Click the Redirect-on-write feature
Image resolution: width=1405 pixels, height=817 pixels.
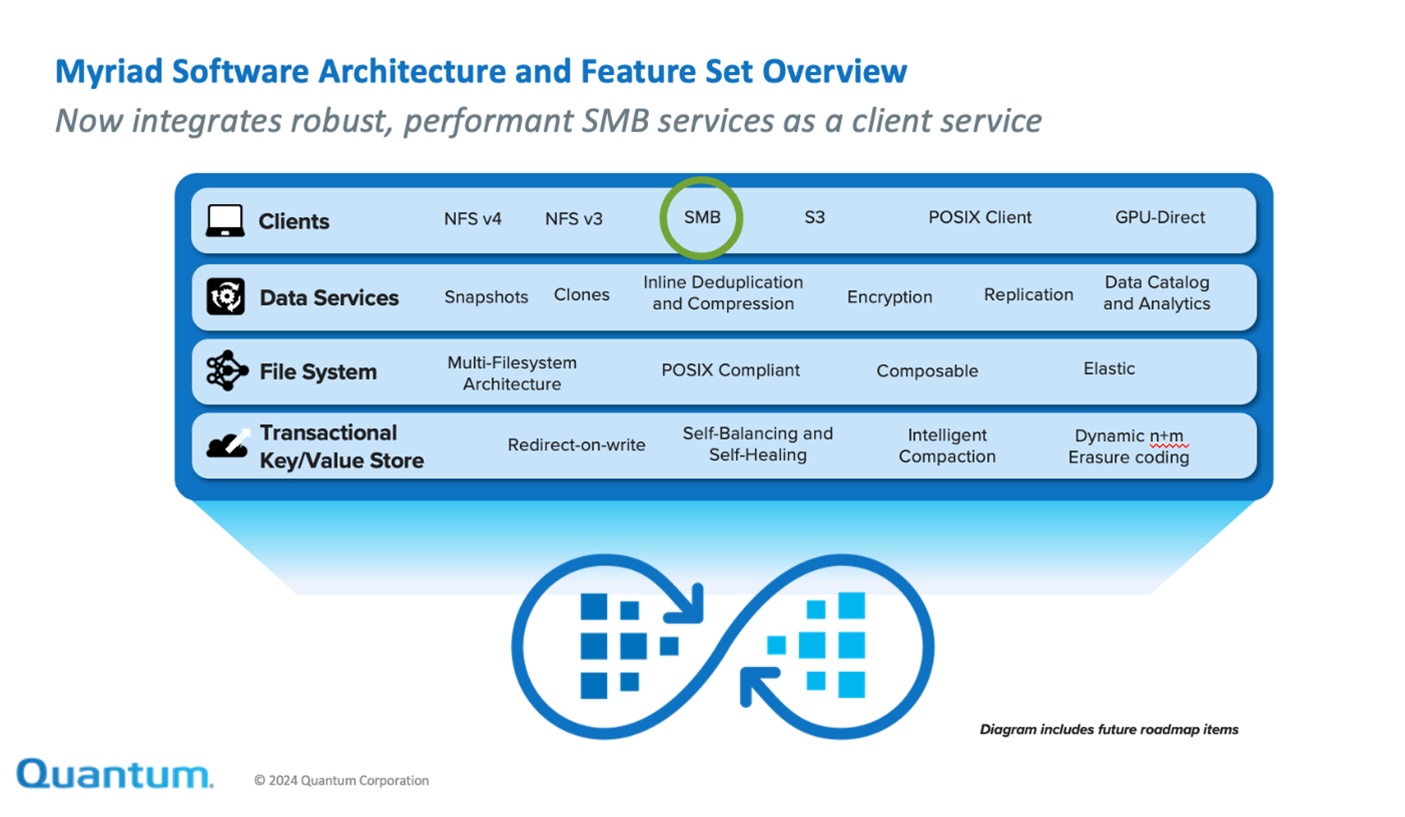click(577, 445)
